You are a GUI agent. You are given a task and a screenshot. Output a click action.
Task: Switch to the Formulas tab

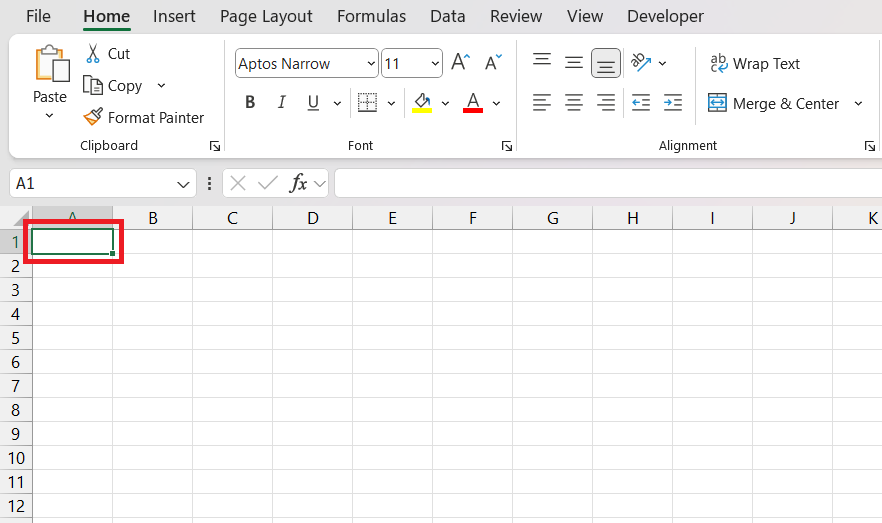coord(371,16)
